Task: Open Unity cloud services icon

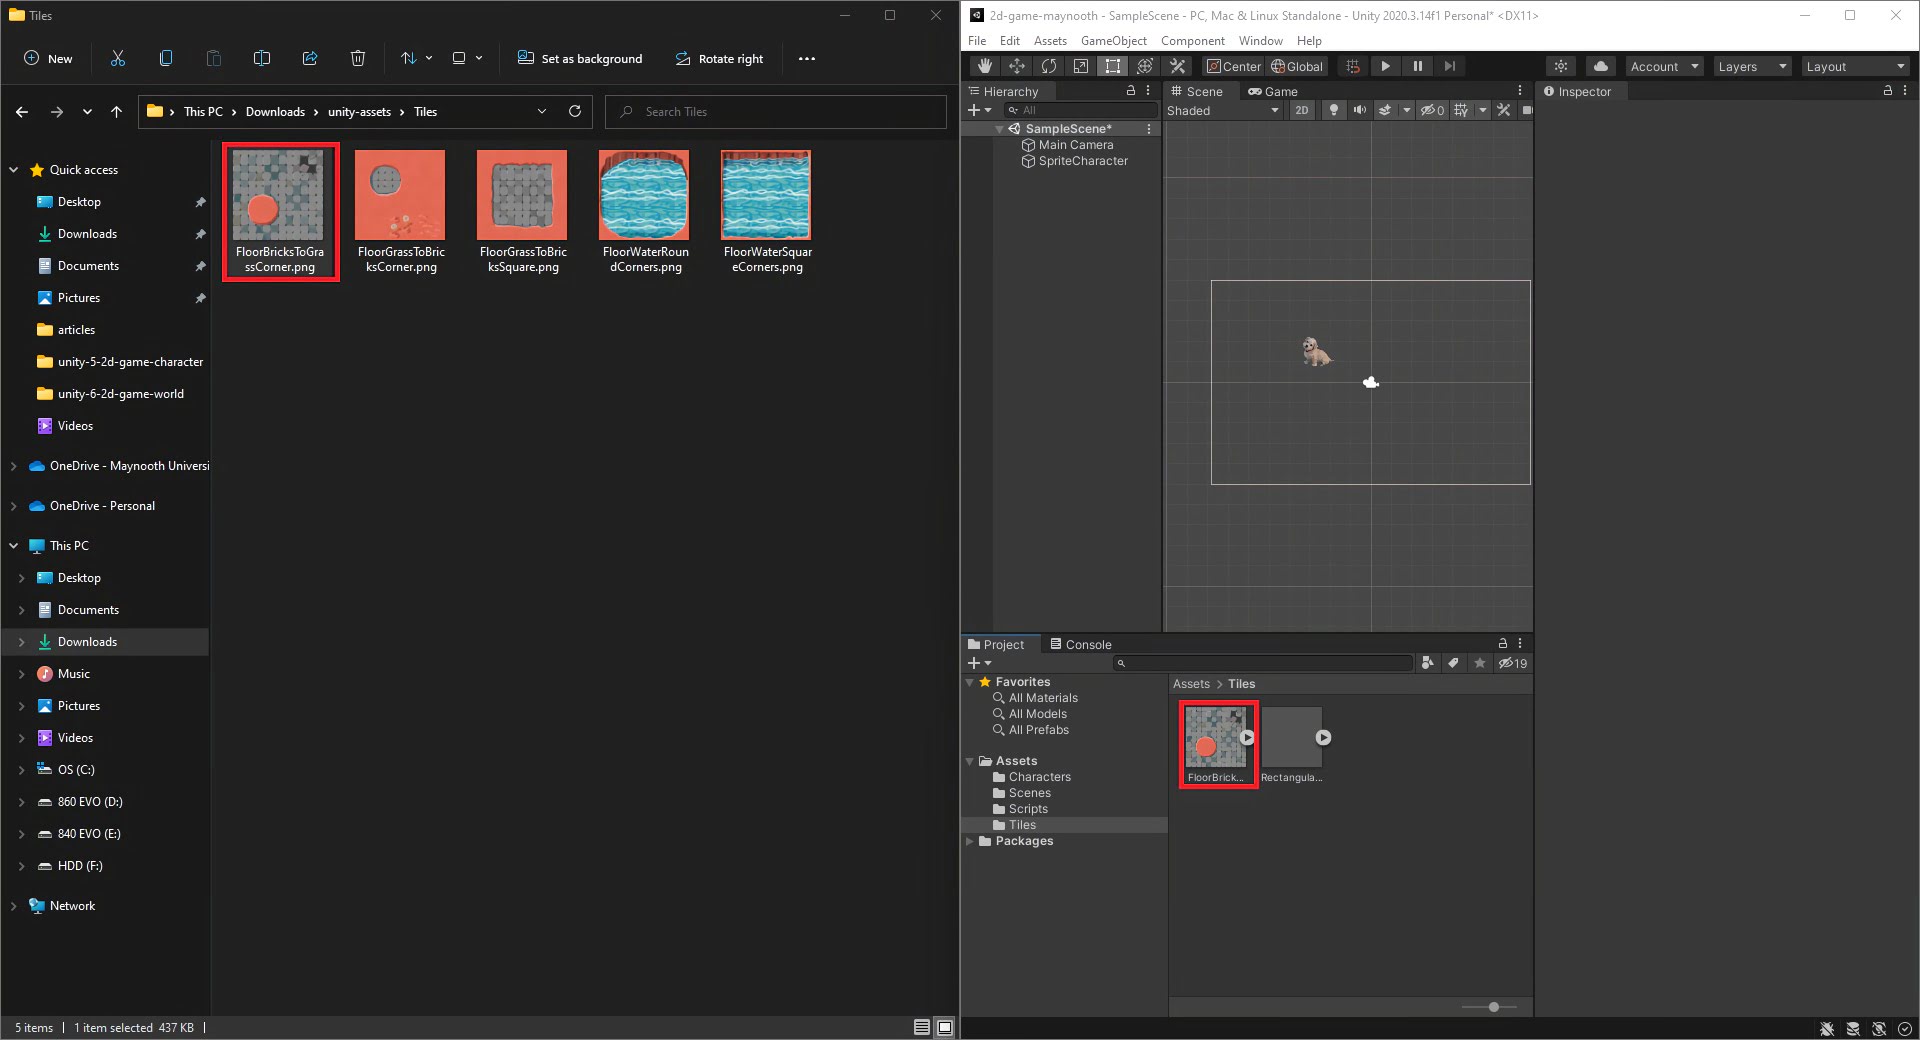Action: (x=1601, y=66)
